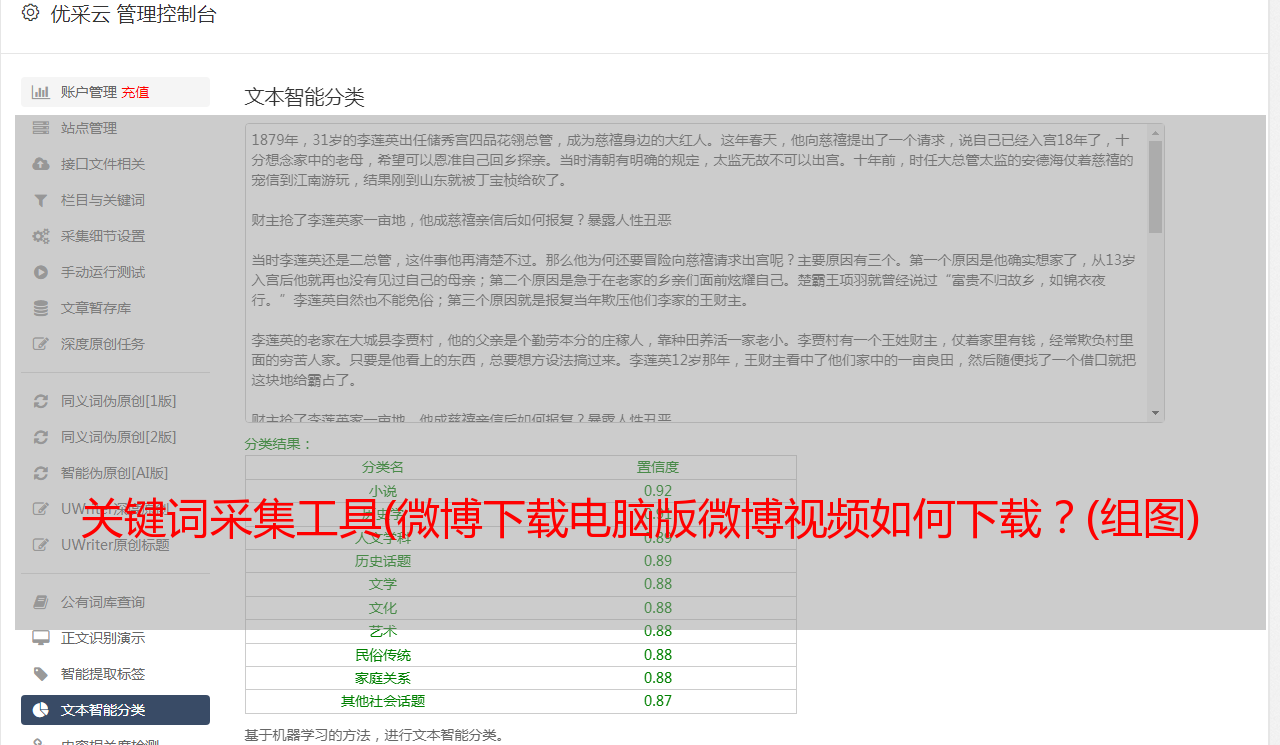Click the 文学 category cell

pos(383,584)
